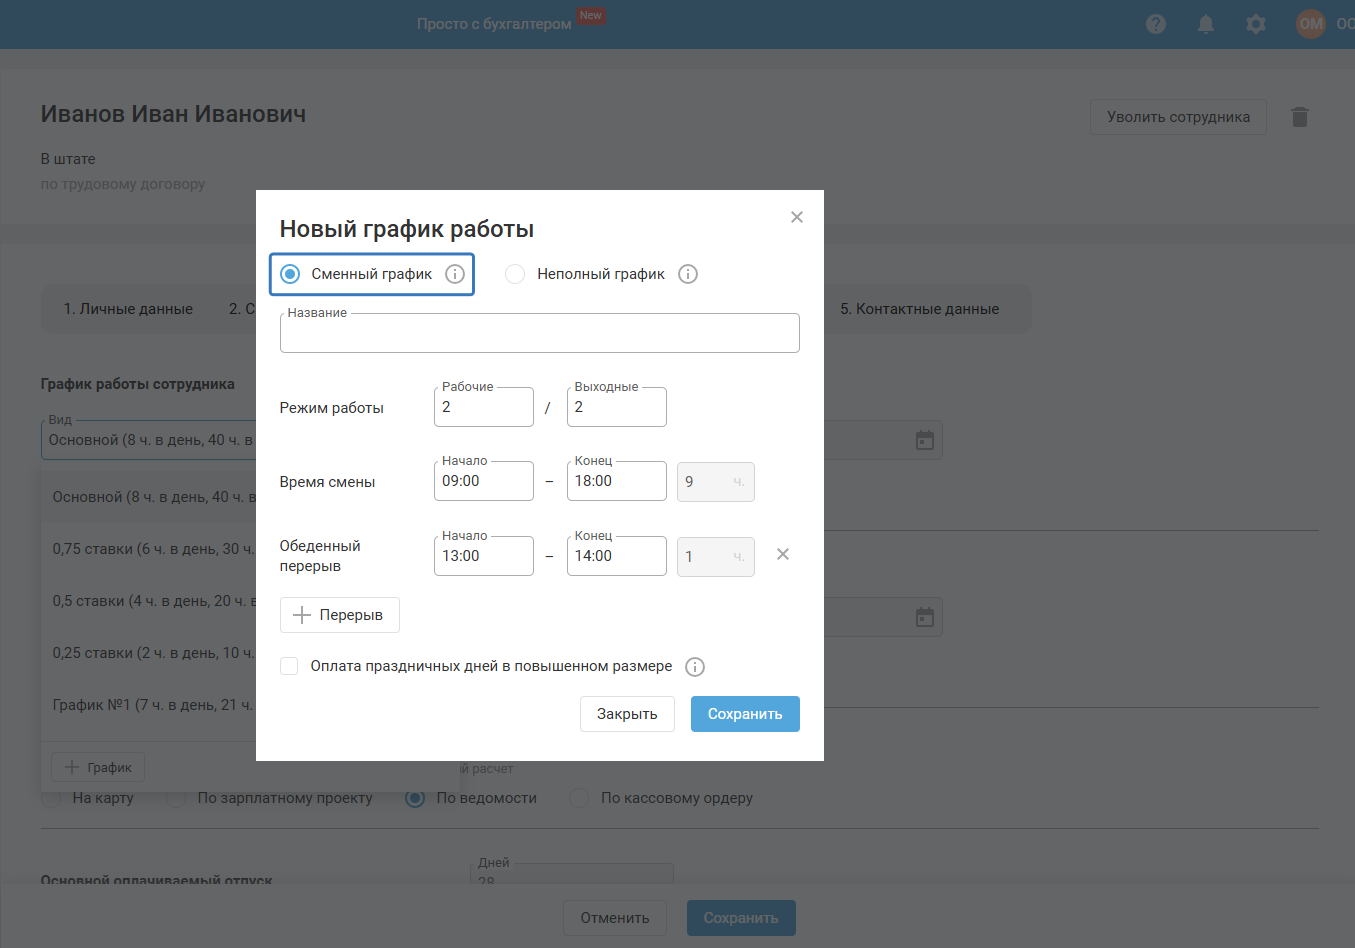This screenshot has height=948, width=1355.
Task: Remove the lunch break row with X icon
Action: click(783, 554)
